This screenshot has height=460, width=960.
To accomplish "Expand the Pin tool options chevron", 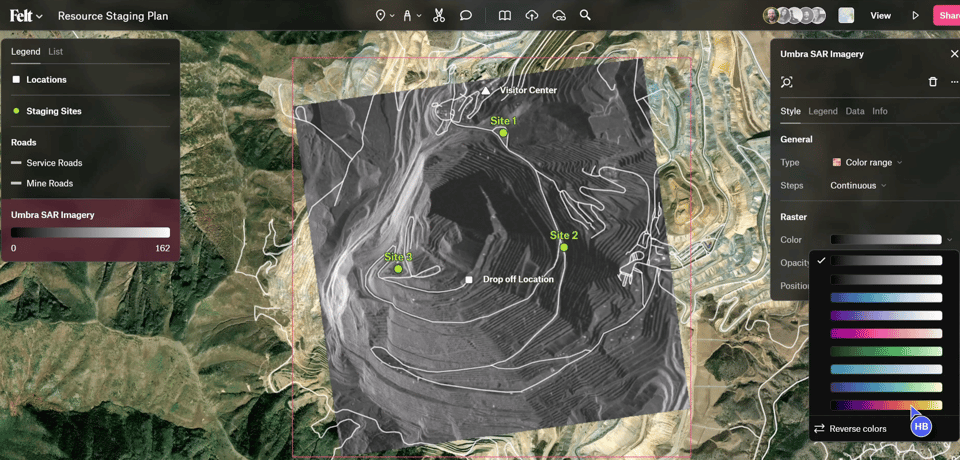I will [392, 16].
